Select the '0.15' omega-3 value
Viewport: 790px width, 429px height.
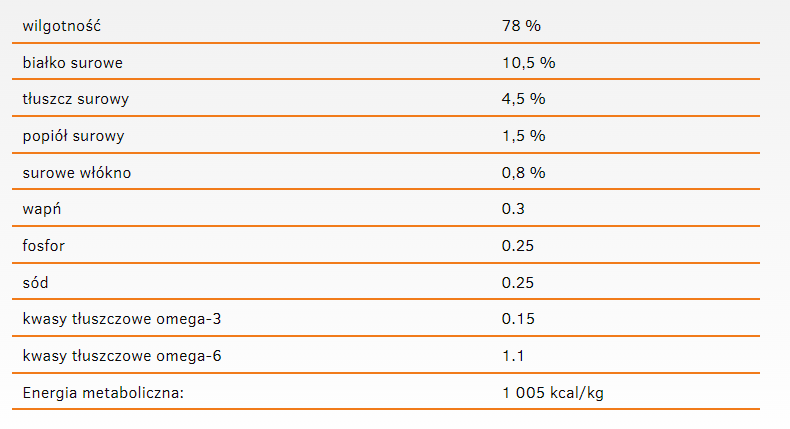point(518,320)
